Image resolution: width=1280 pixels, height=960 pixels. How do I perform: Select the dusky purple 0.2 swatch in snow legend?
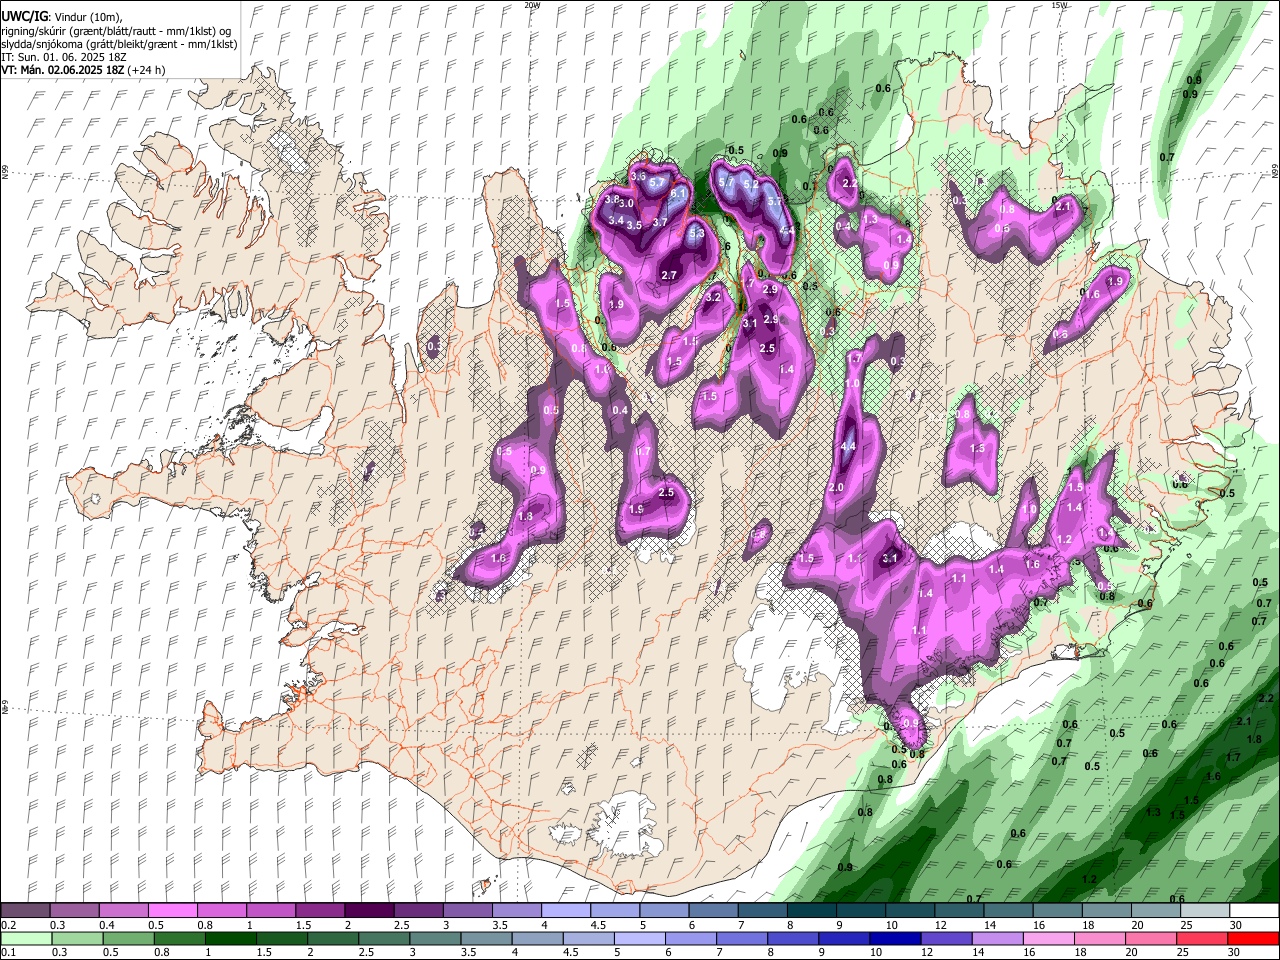[25, 911]
